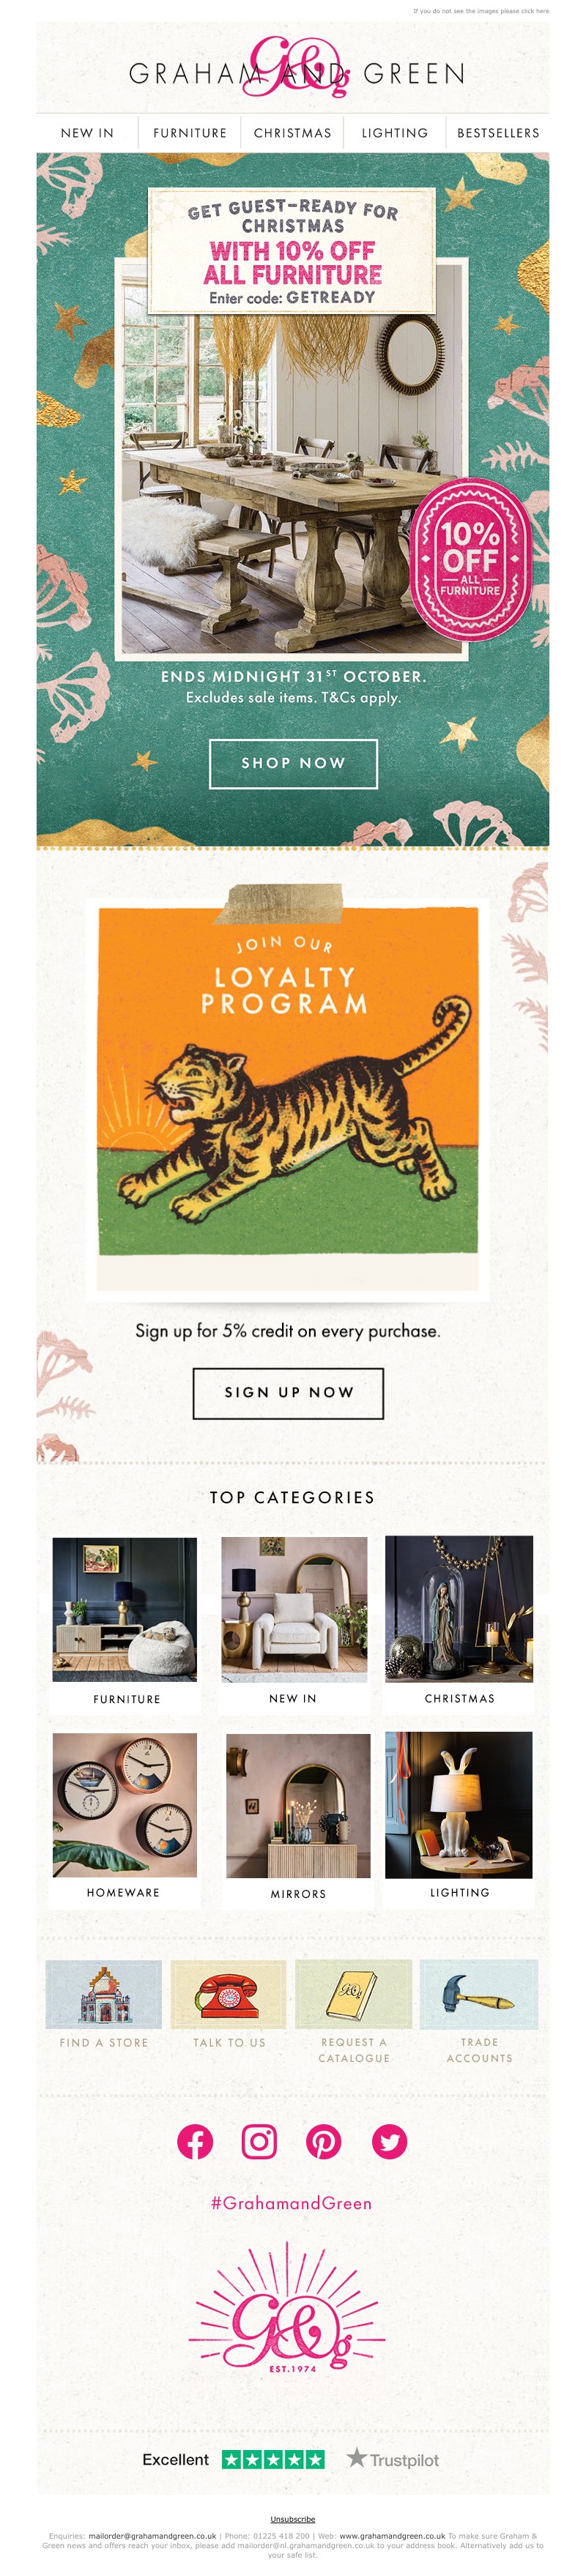Click the Request a Catalogue book icon
The image size is (586, 2576).
(x=354, y=1994)
